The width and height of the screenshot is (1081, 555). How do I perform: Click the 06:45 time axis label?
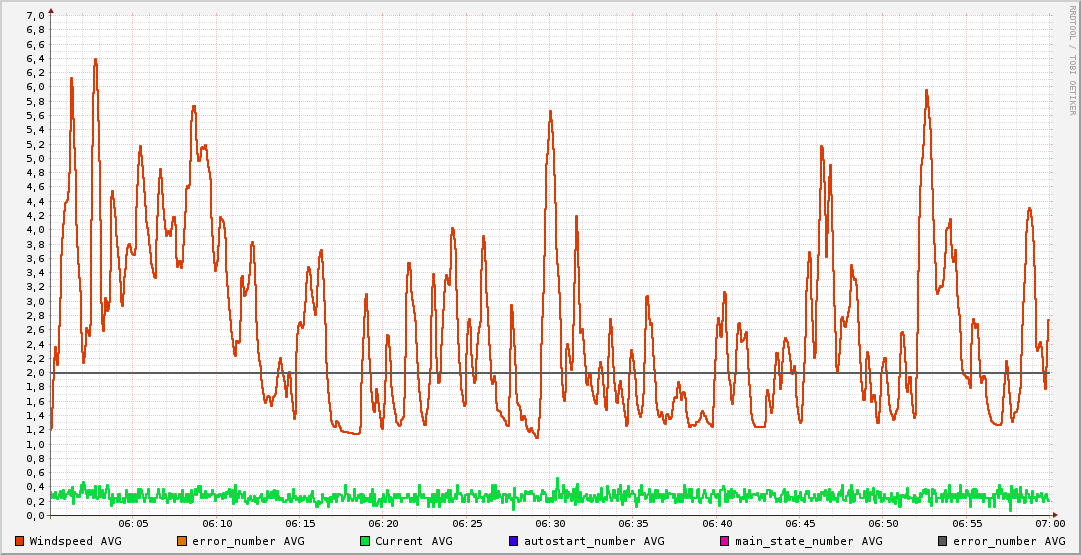pos(800,523)
